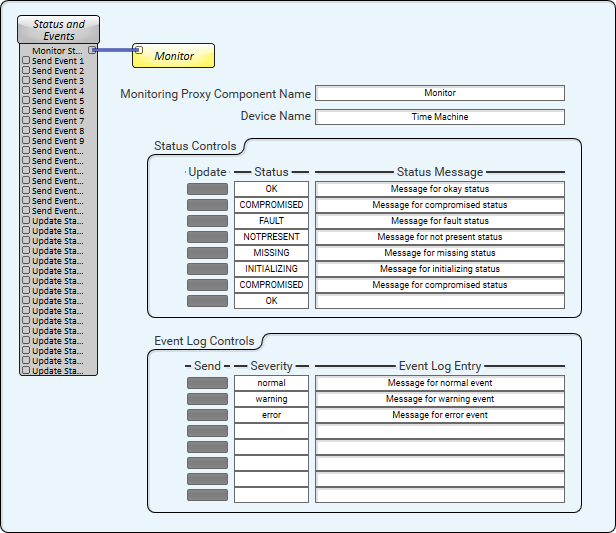Viewport: 616px width, 533px height.
Task: Click the Message for error event entry
Action: click(x=440, y=415)
